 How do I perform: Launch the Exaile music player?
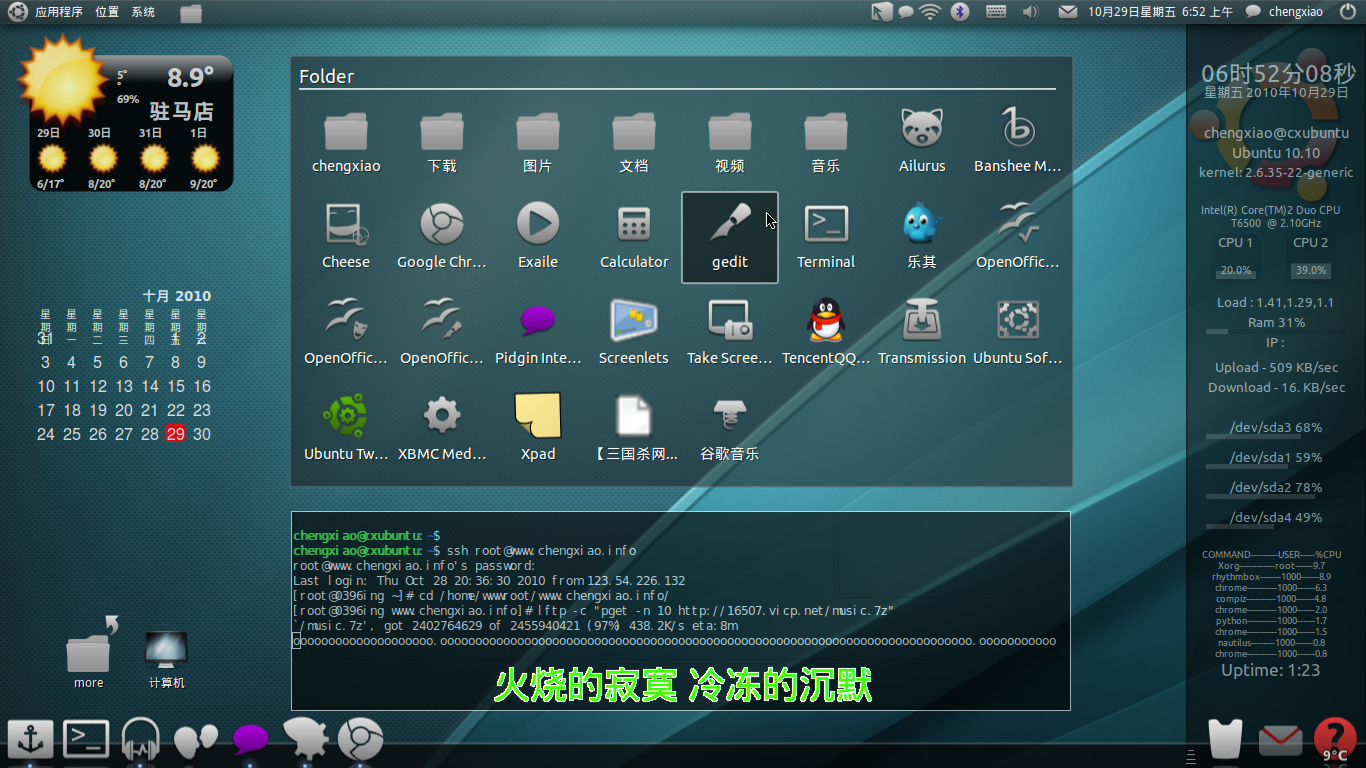pyautogui.click(x=538, y=238)
